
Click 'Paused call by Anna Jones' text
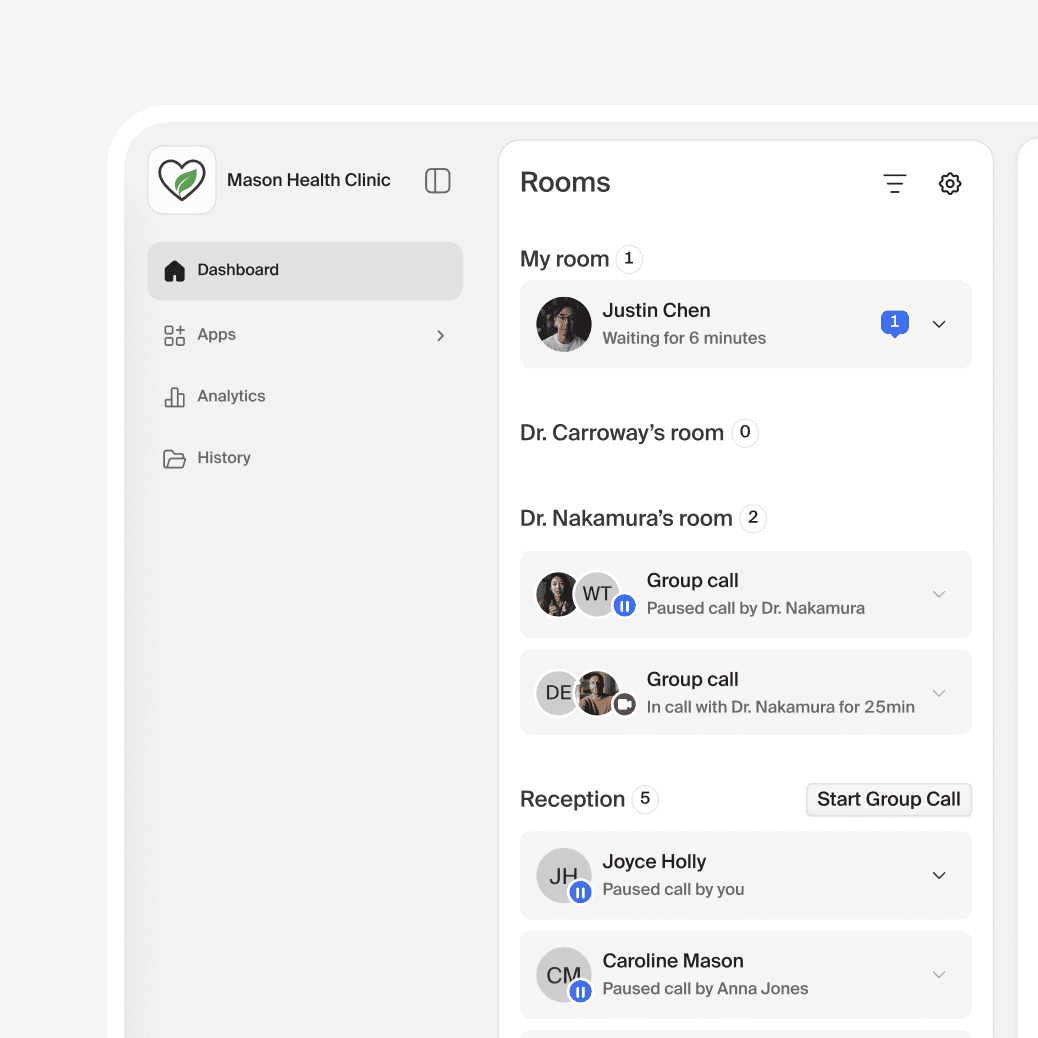[705, 989]
